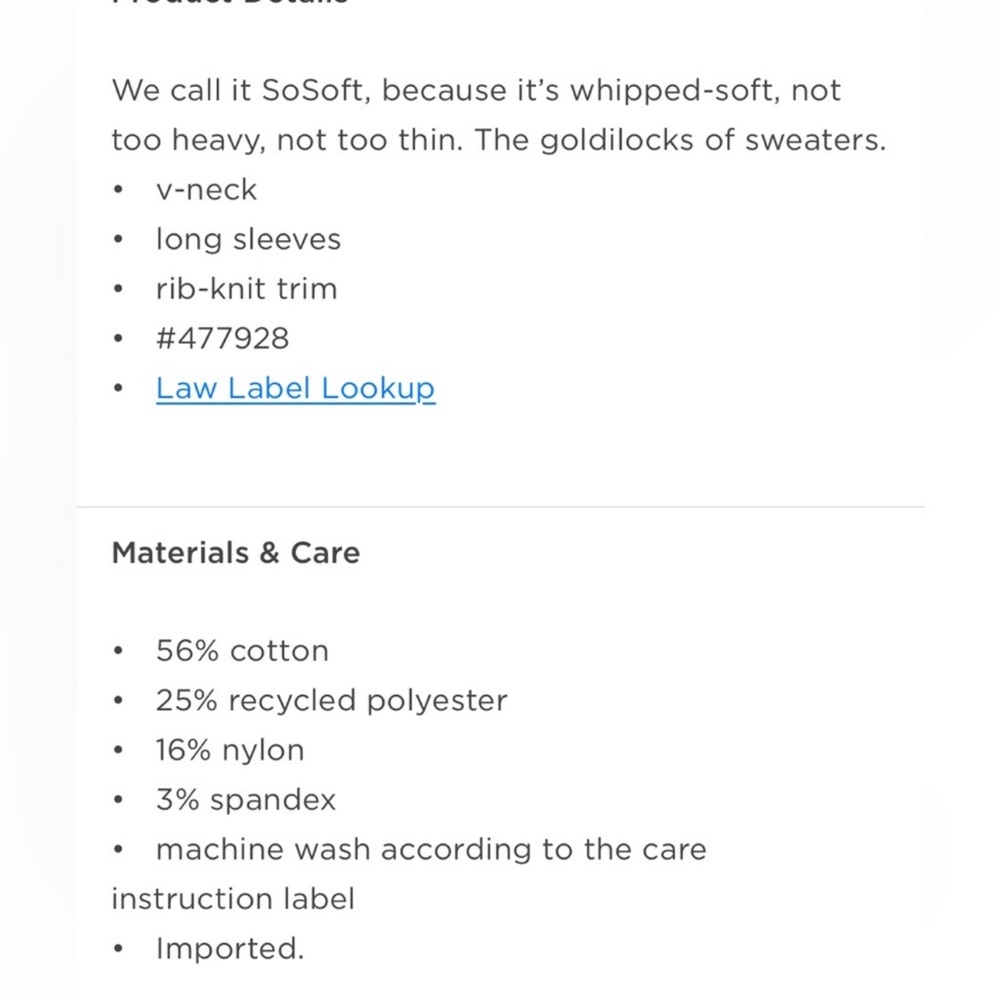This screenshot has height=1000, width=1000.
Task: Click the bullet dot before v-neck
Action: (118, 190)
